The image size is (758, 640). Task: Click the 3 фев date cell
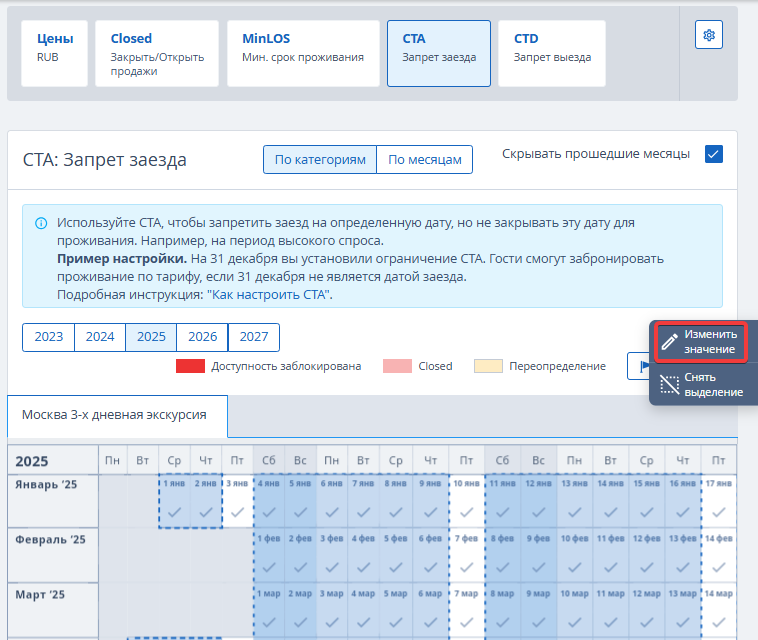coord(332,555)
